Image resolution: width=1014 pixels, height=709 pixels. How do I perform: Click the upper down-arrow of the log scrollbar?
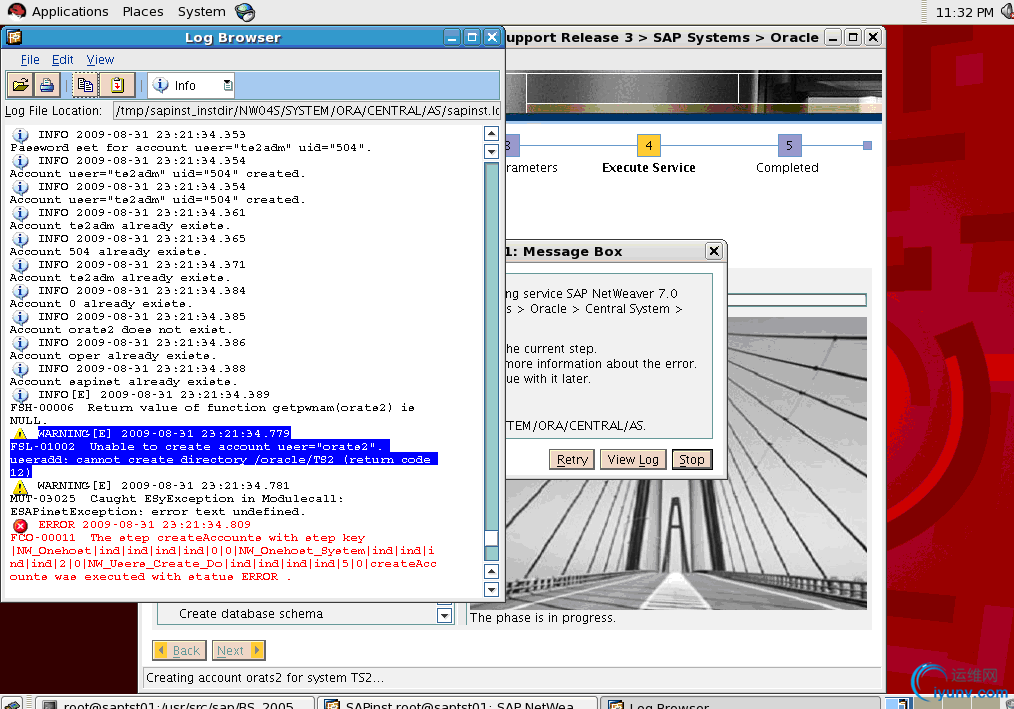click(491, 151)
